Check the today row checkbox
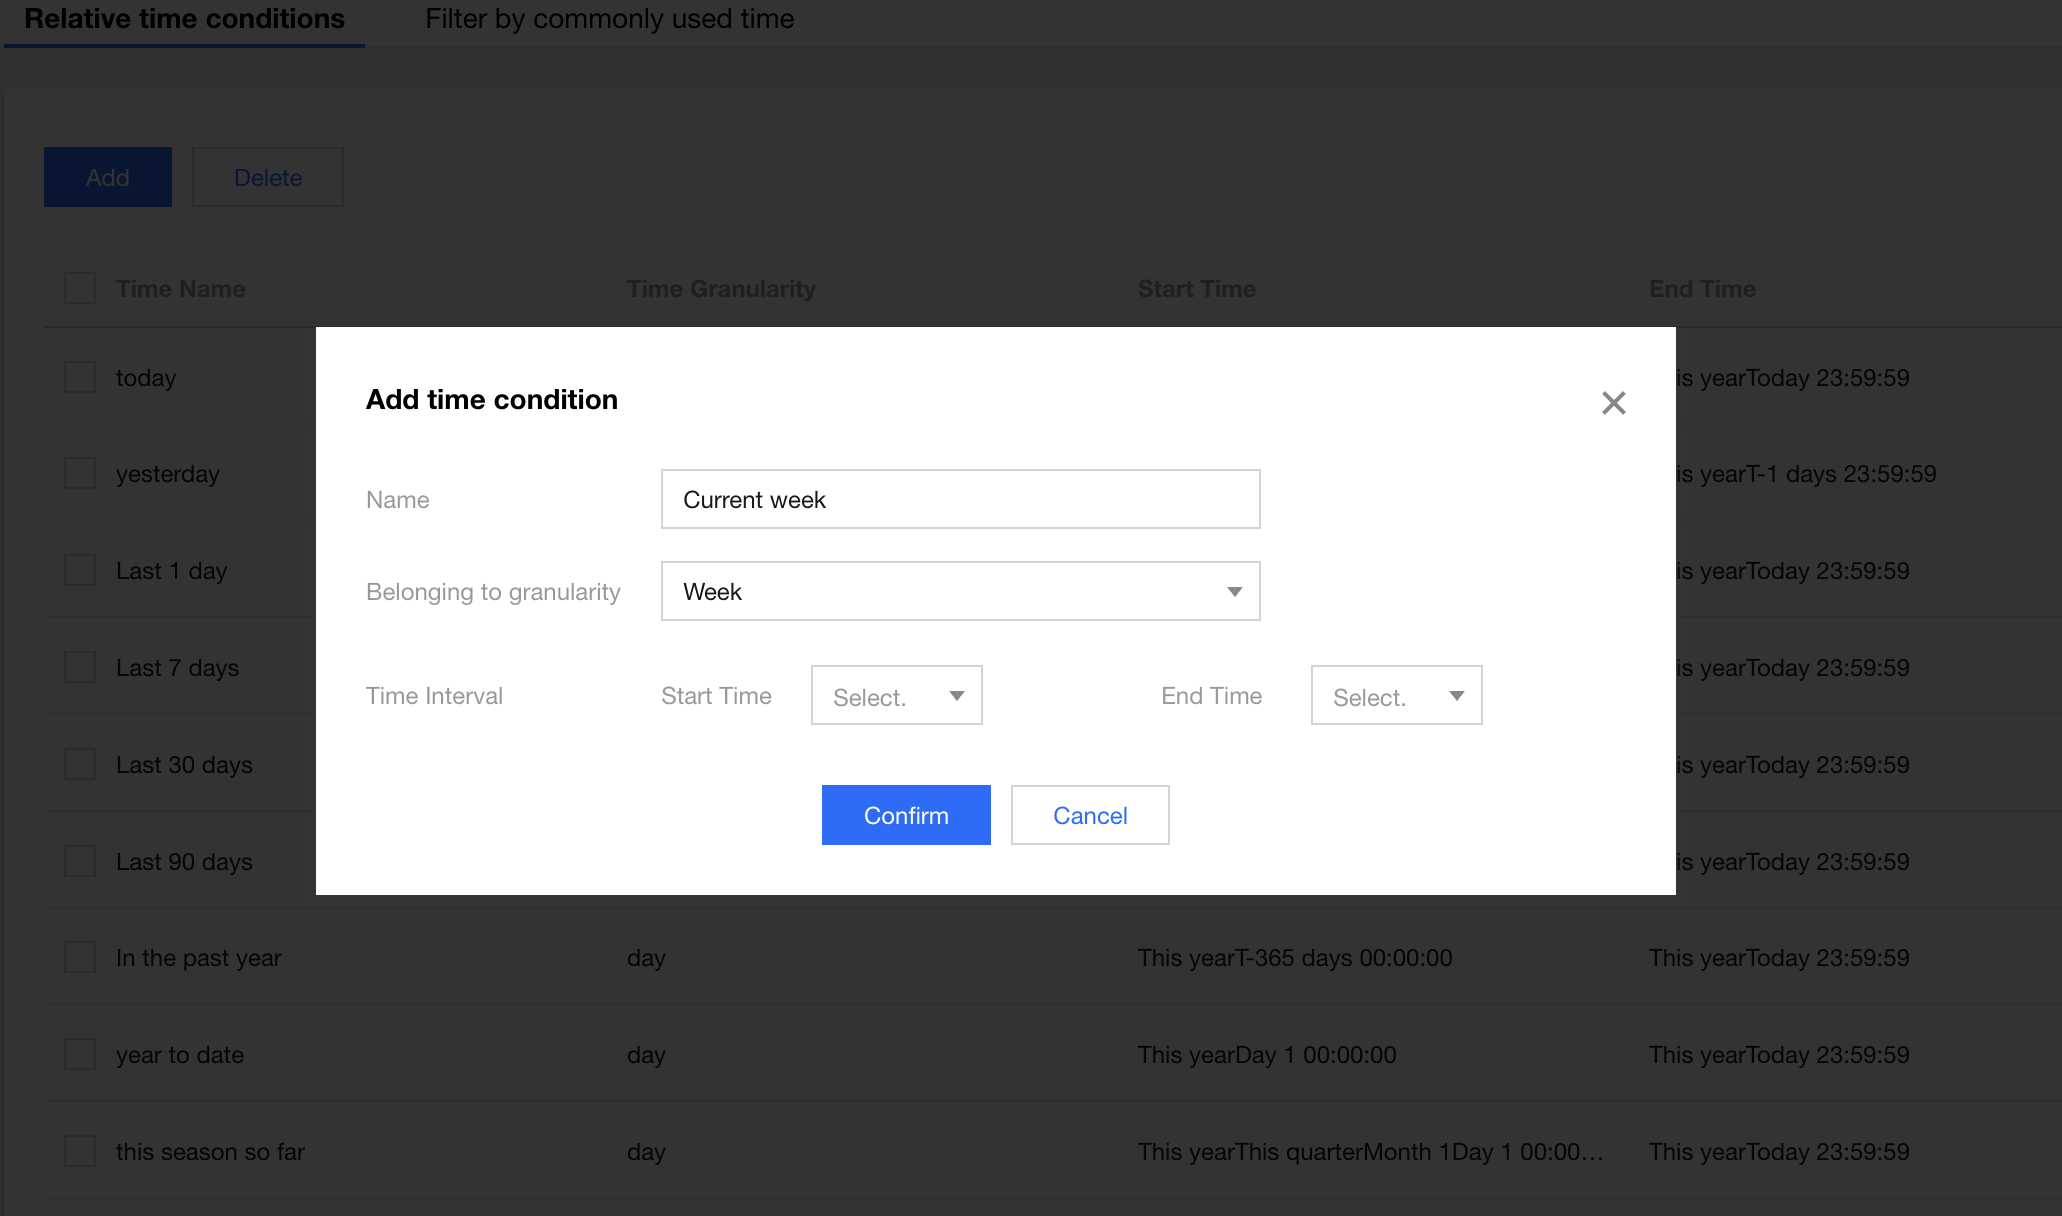This screenshot has height=1216, width=2062. 80,377
